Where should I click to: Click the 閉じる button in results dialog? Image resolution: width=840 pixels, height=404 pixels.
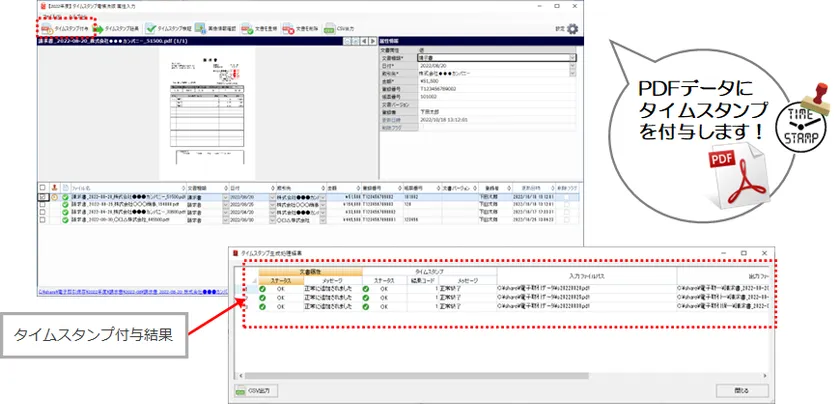740,391
